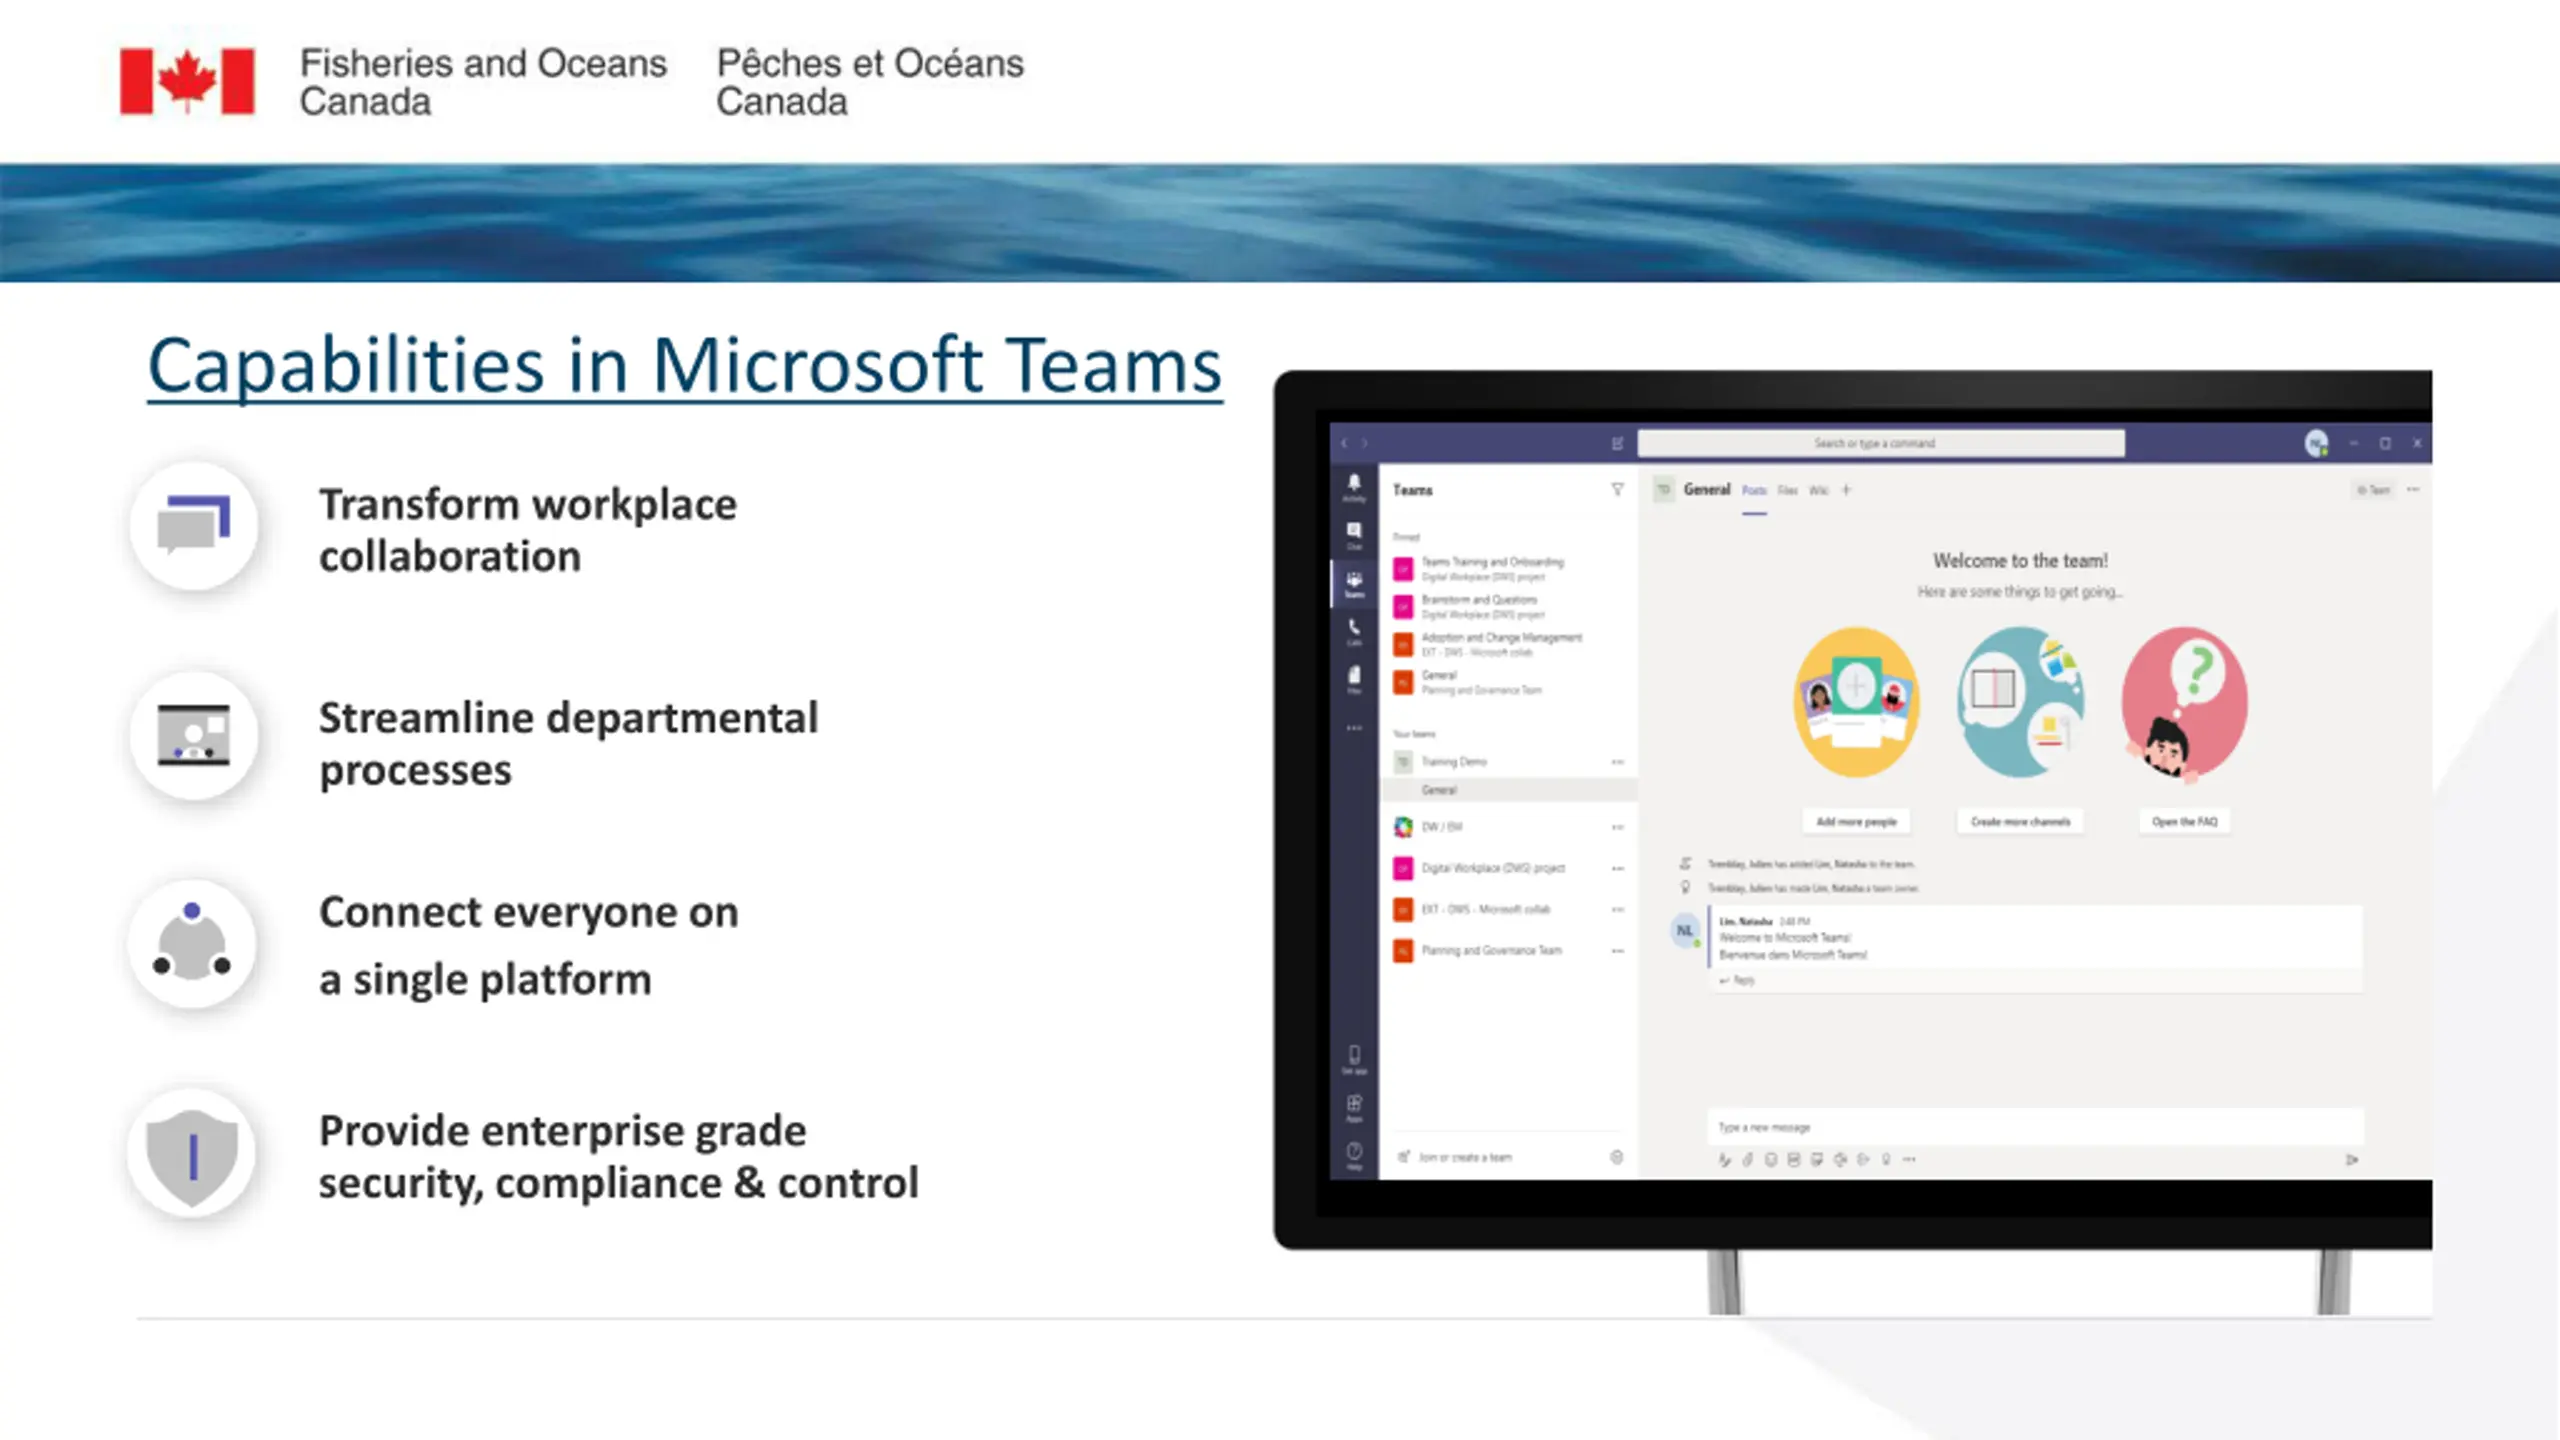Click Join or create a team
This screenshot has width=2560, height=1440.
tap(1457, 1157)
